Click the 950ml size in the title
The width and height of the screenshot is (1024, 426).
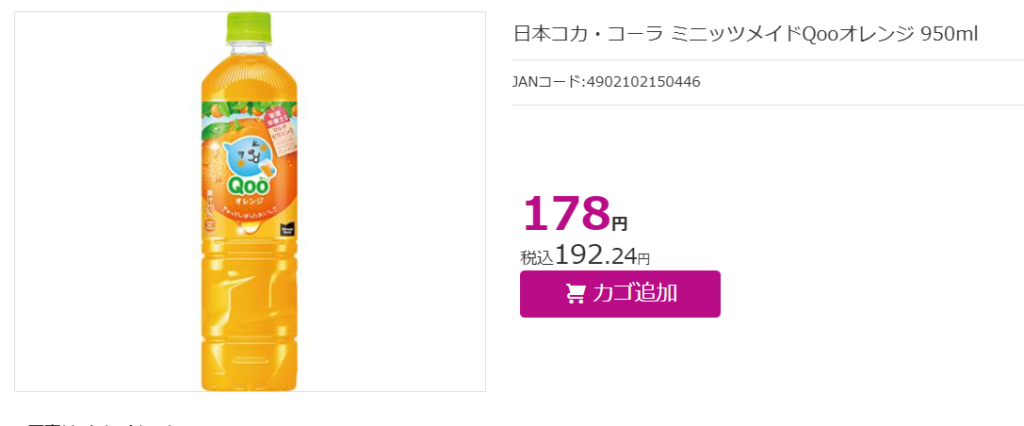pos(949,35)
